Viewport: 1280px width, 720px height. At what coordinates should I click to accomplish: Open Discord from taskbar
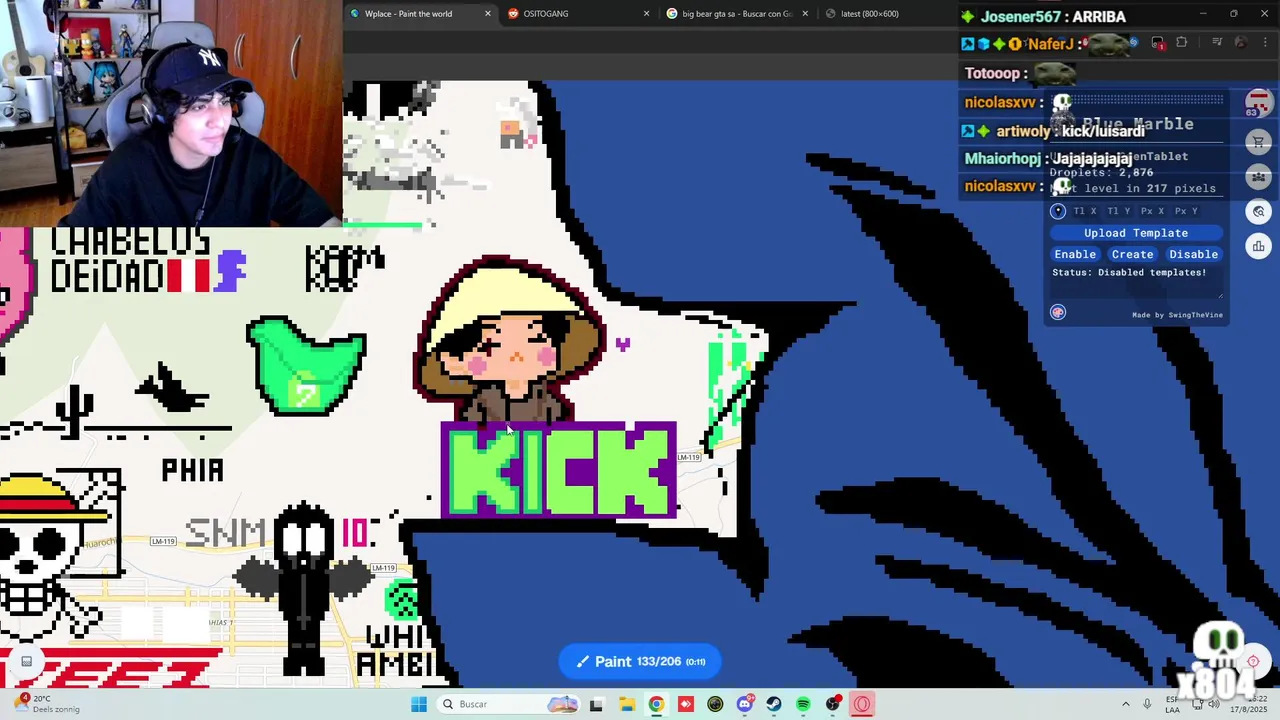pyautogui.click(x=745, y=704)
